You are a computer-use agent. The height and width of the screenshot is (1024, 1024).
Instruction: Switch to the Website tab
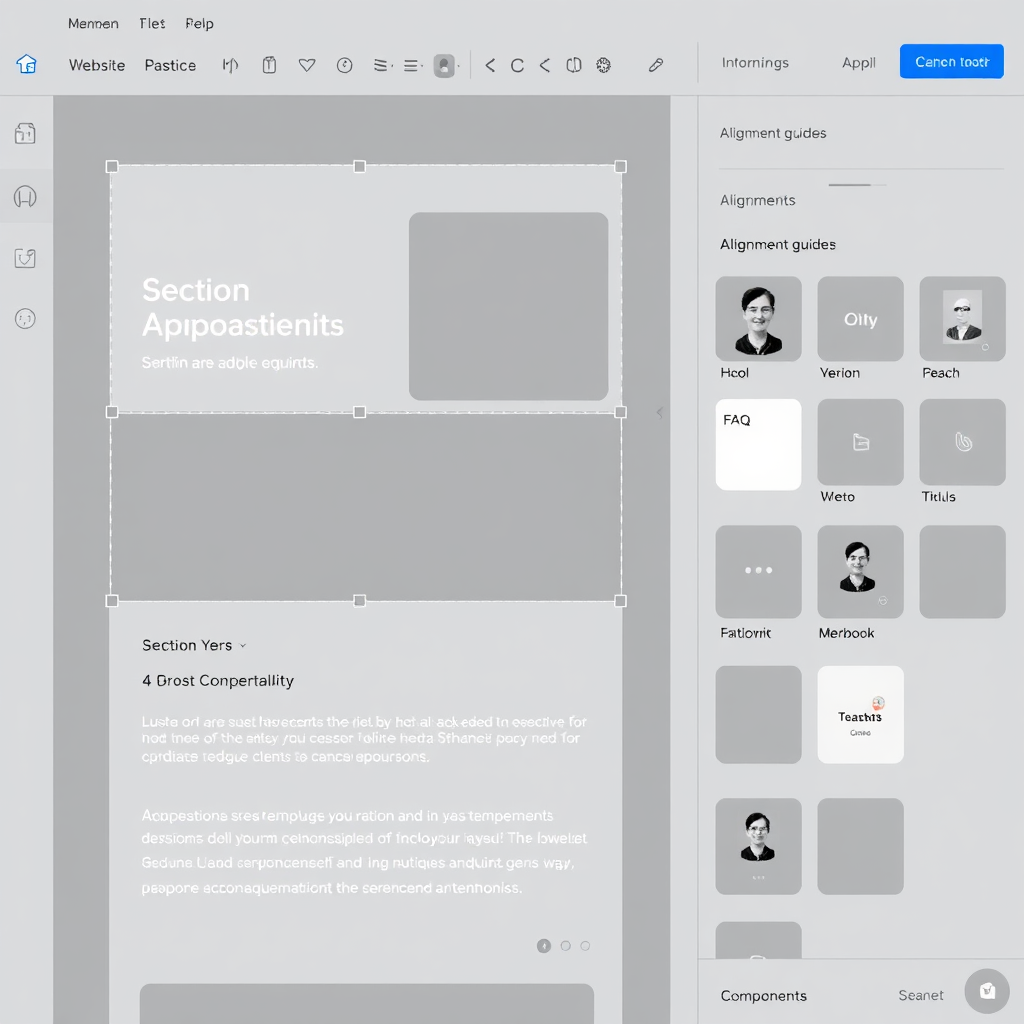pyautogui.click(x=97, y=65)
